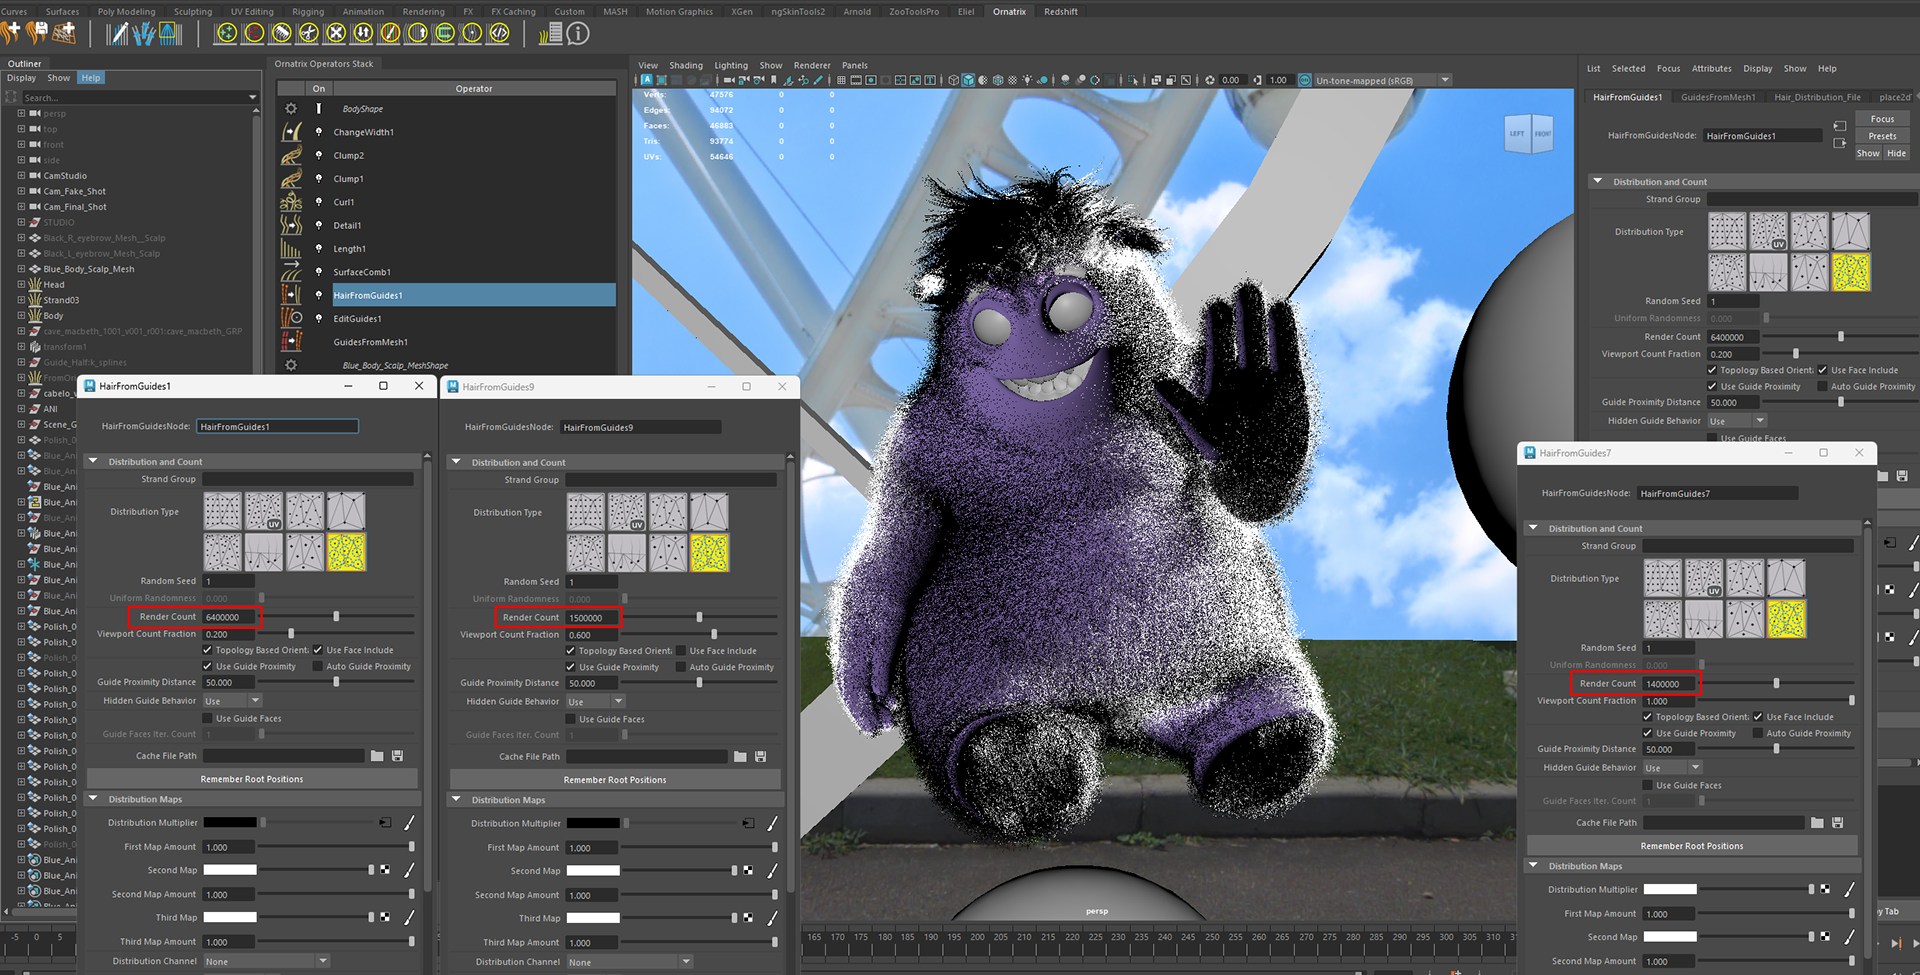Viewport: 1920px width, 975px height.
Task: Open Hidden Guide Behavior dropdown in HairFromGuides1 window
Action: [233, 701]
